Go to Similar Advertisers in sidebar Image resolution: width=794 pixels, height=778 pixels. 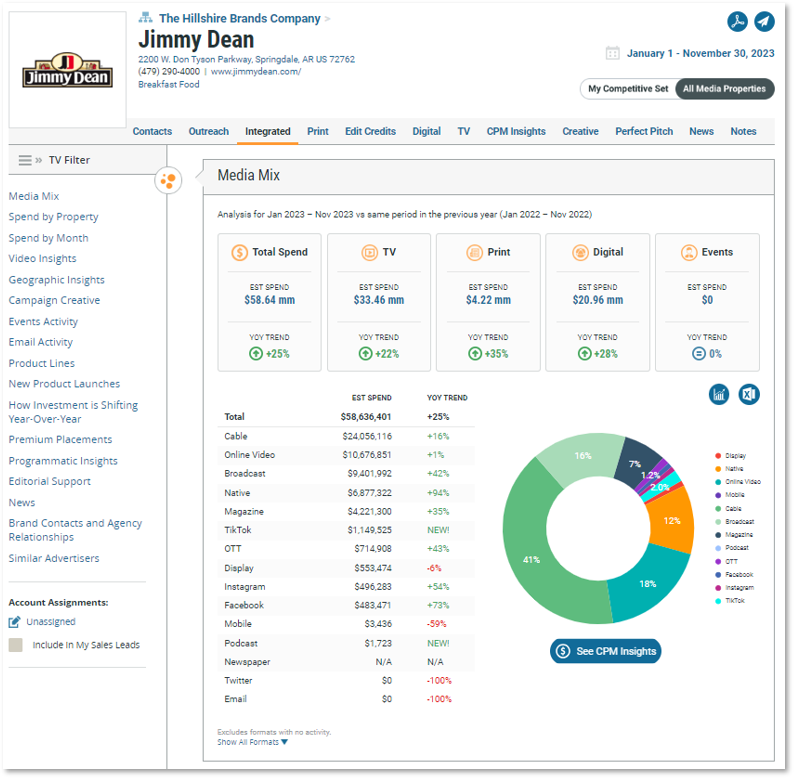click(x=54, y=558)
